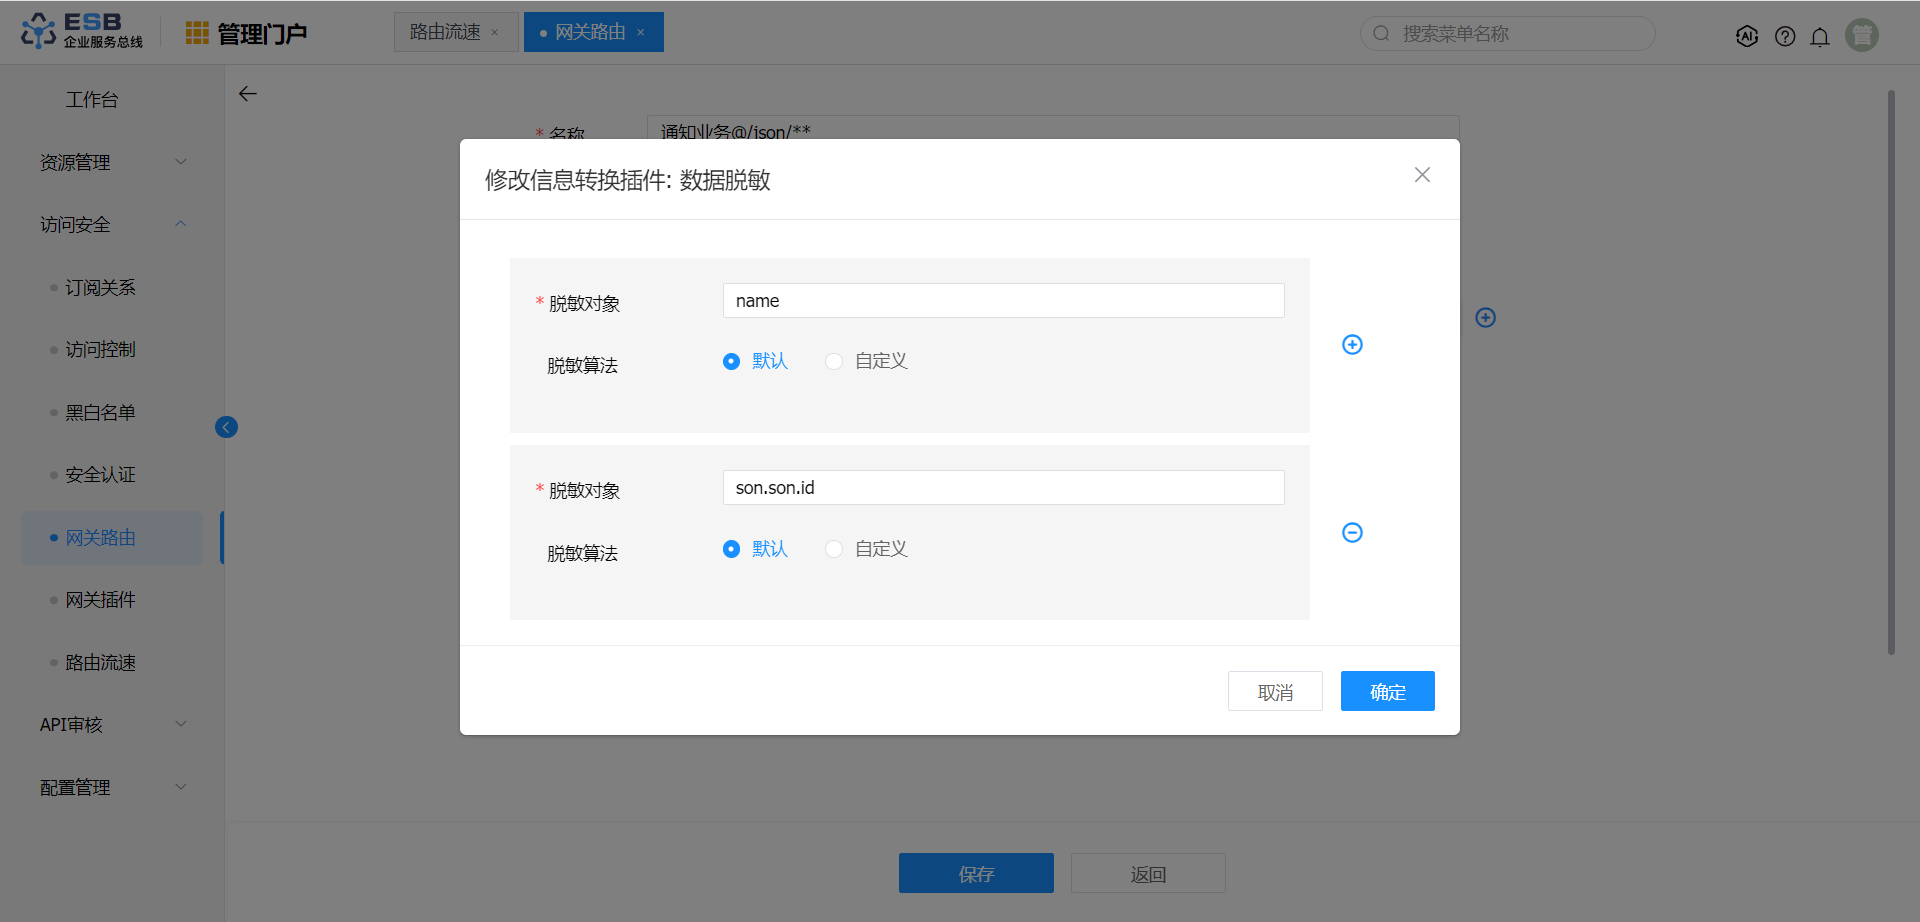Open 网关插件 in the sidebar

[x=100, y=600]
